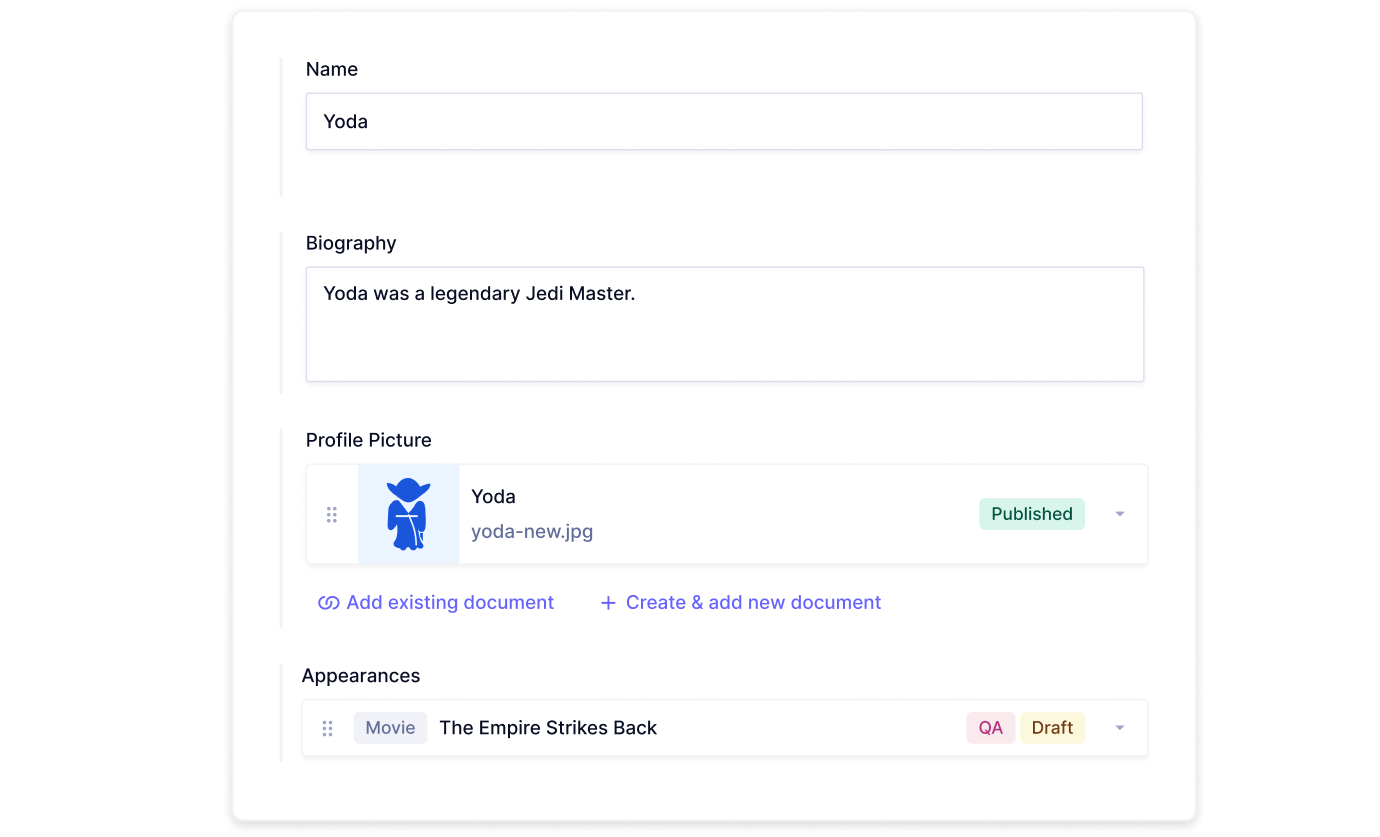The image size is (1380, 837).
Task: Click the Movie type tag
Action: [390, 728]
